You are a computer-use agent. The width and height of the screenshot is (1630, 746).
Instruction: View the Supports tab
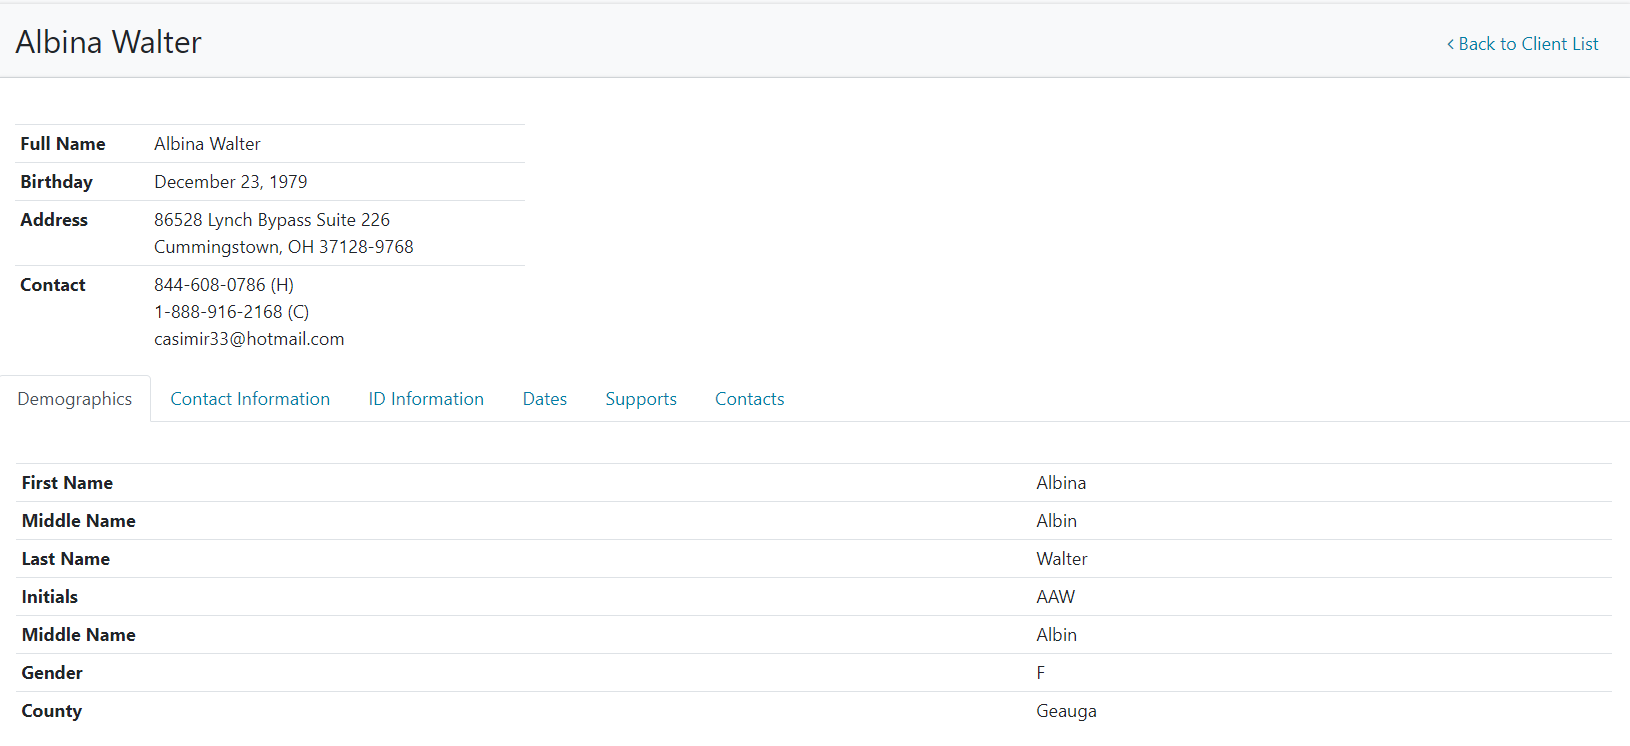641,399
